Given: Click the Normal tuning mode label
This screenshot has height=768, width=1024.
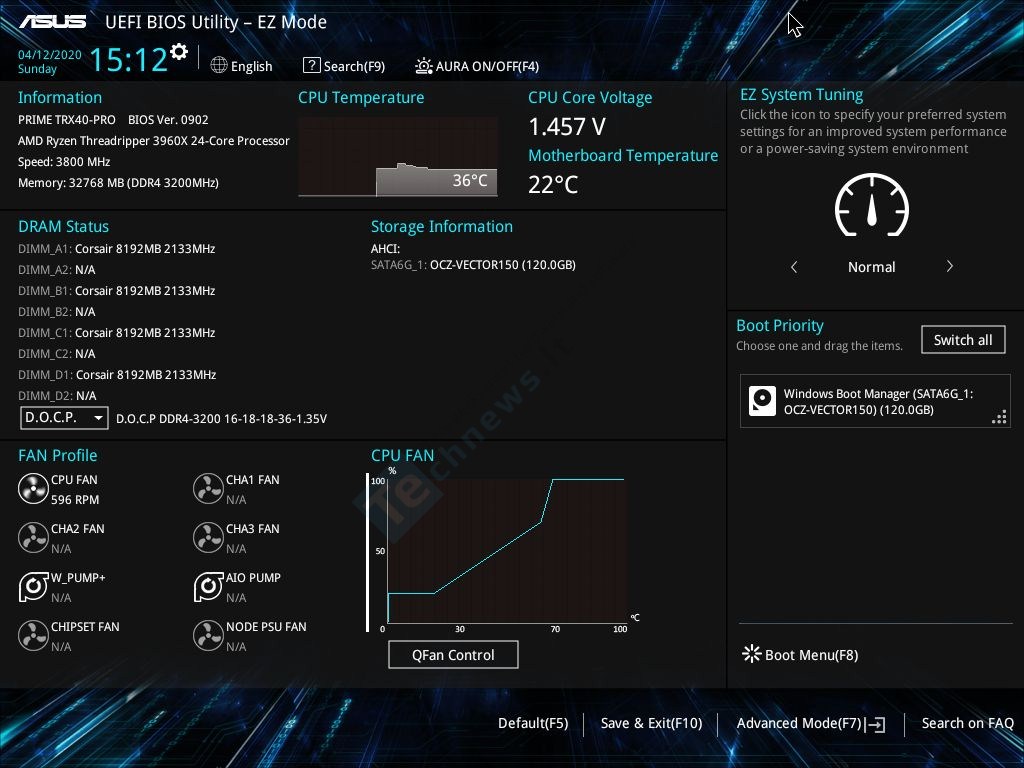Looking at the screenshot, I should (872, 267).
